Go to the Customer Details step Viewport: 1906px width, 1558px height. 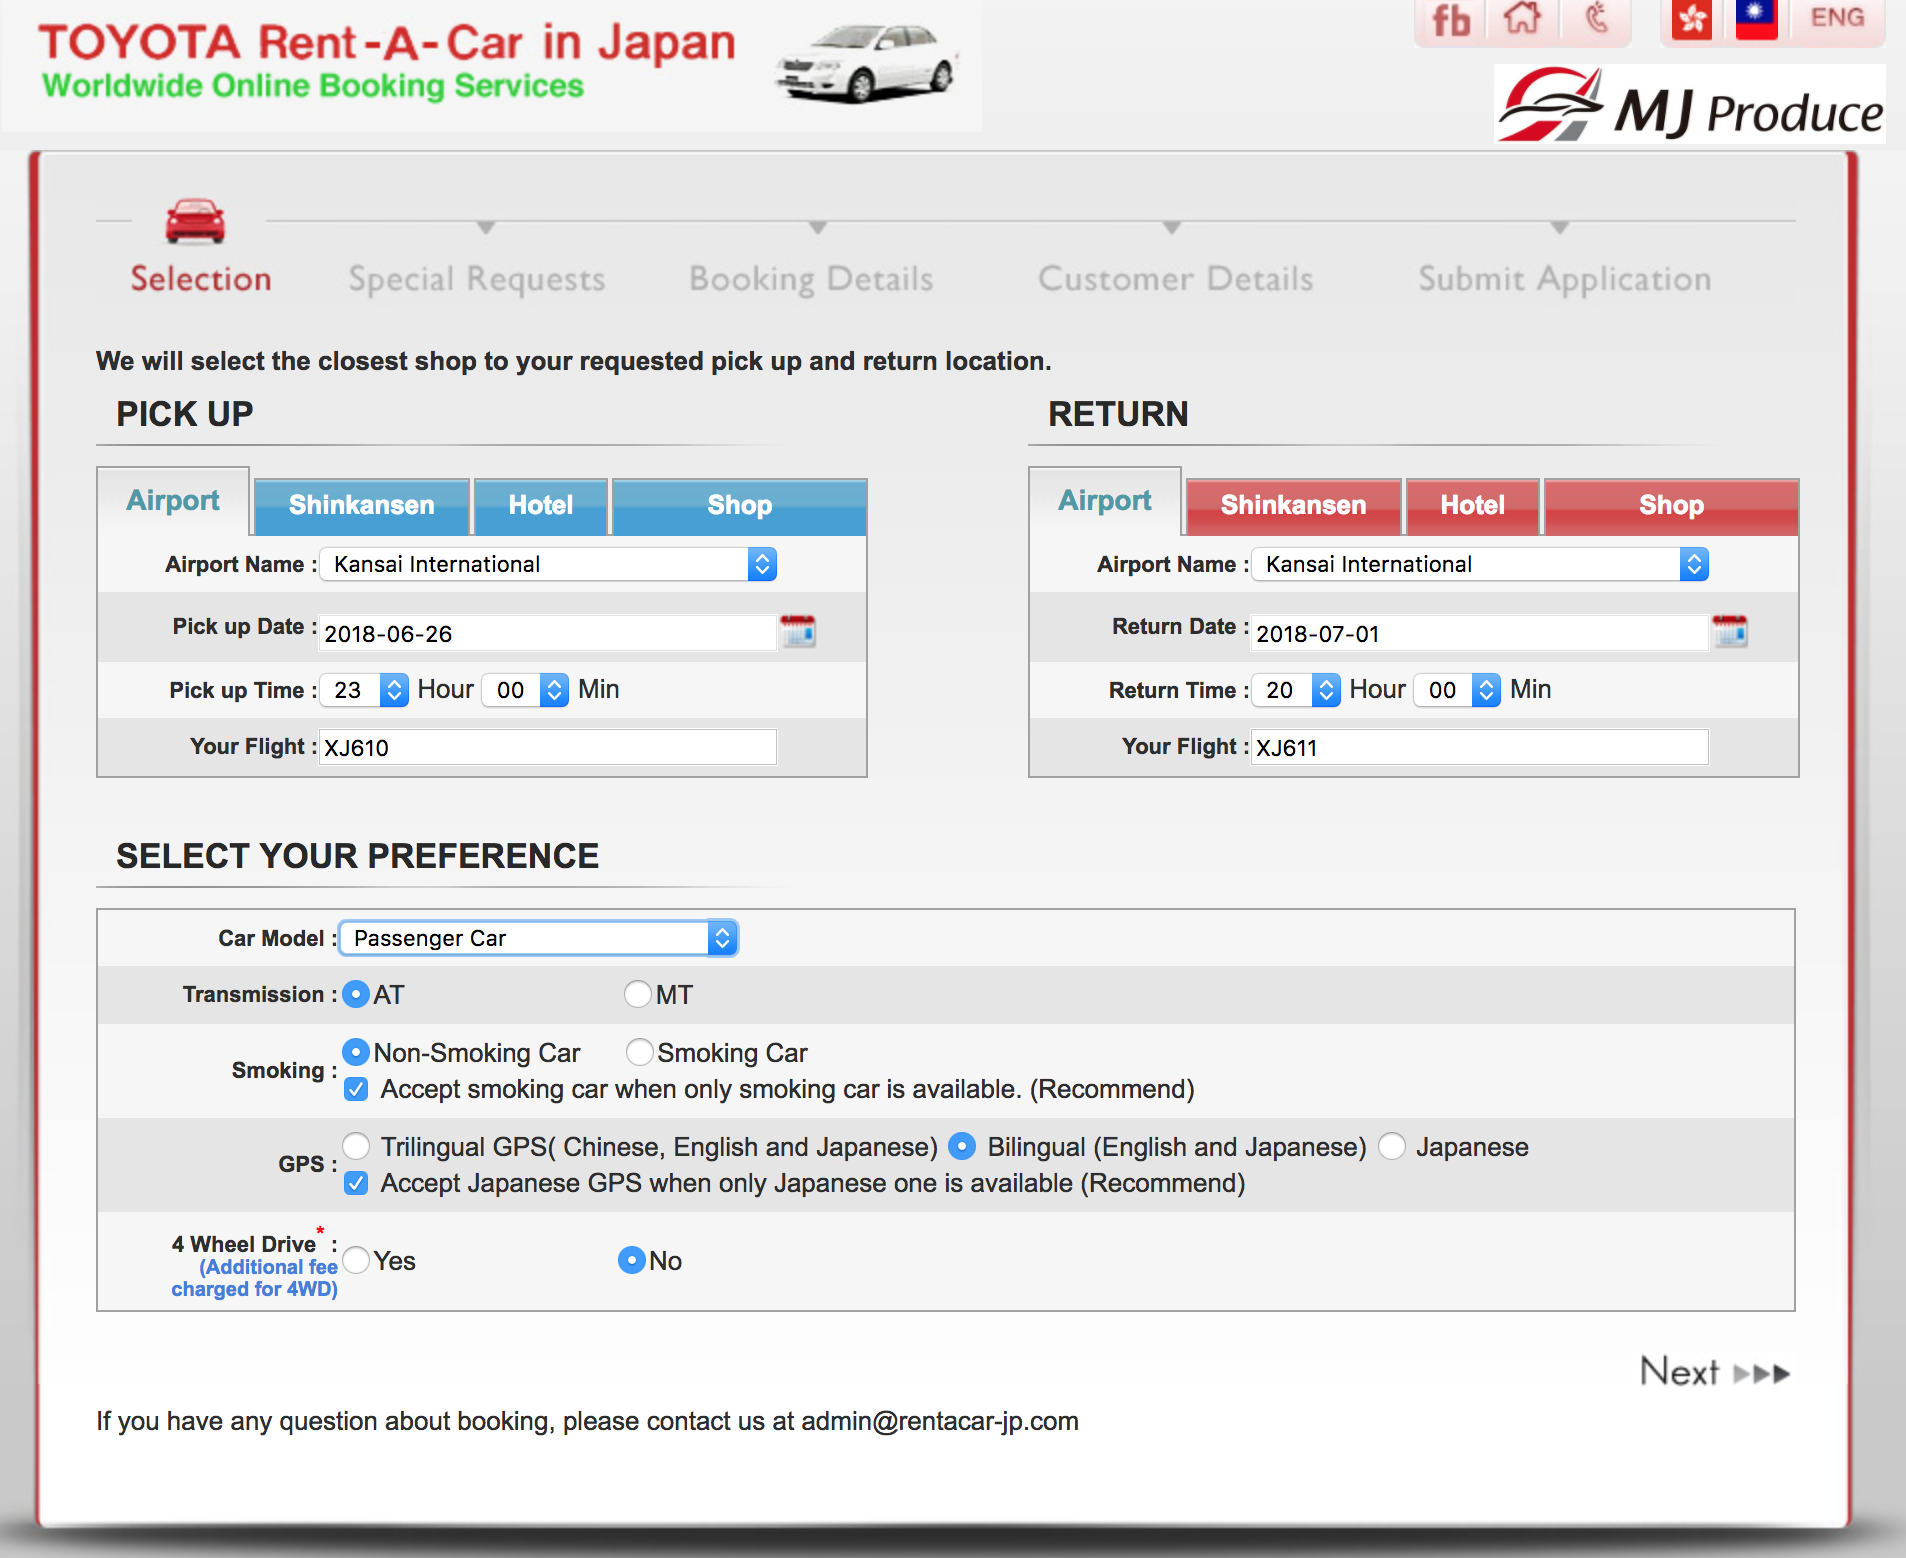coord(1176,279)
